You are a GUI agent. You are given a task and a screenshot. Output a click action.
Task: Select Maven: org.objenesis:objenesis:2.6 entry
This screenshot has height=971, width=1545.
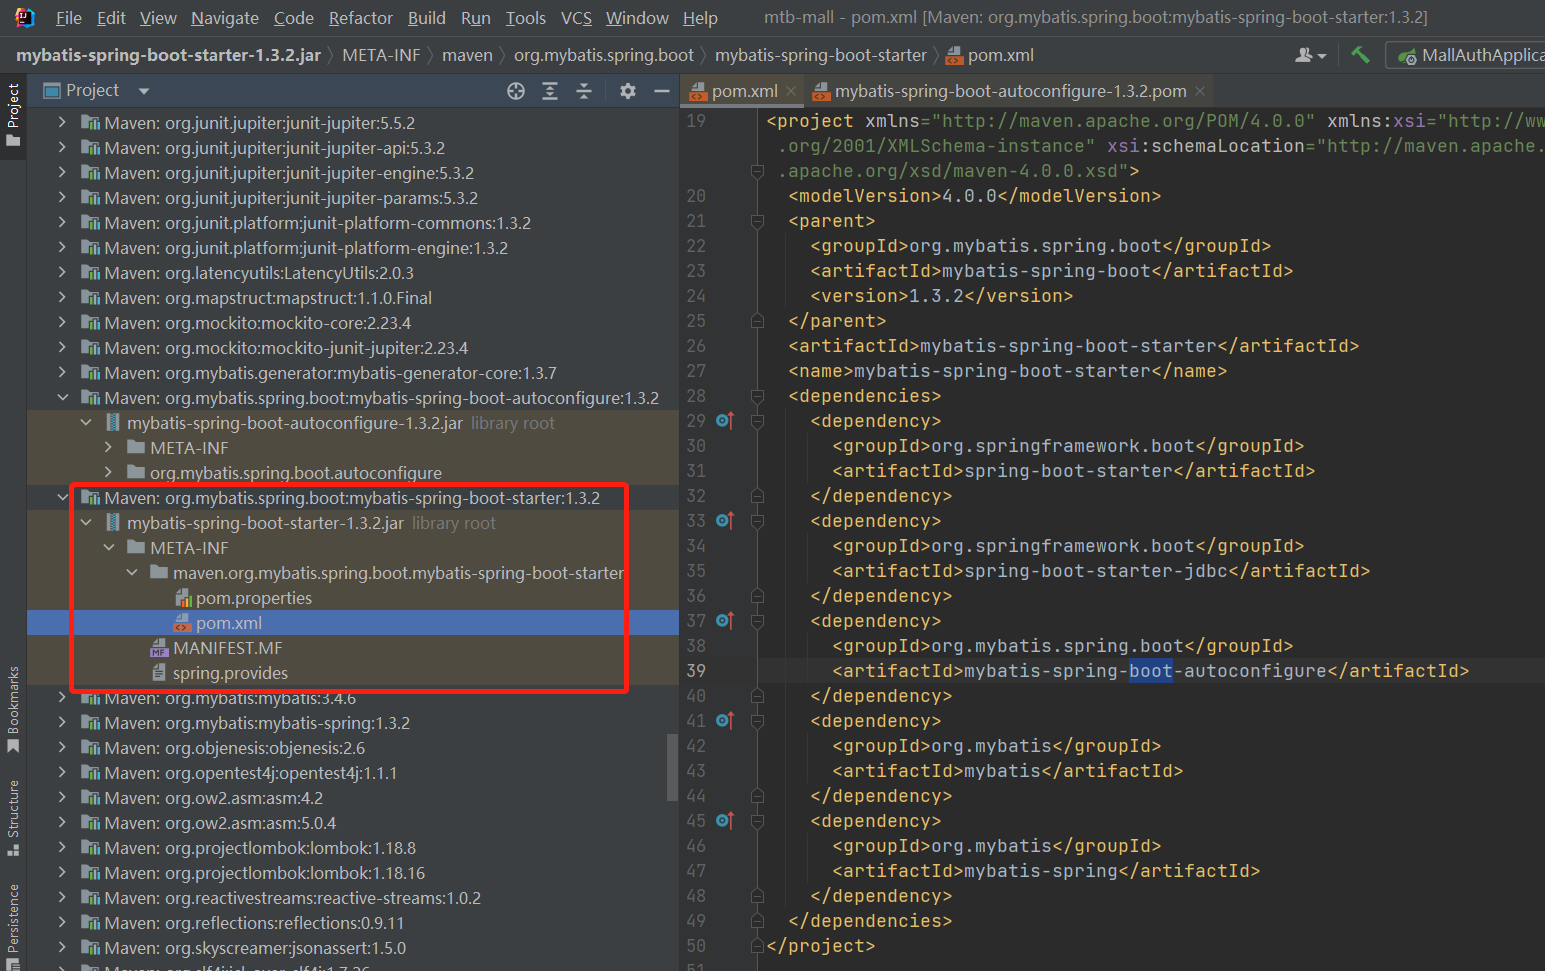(x=222, y=748)
